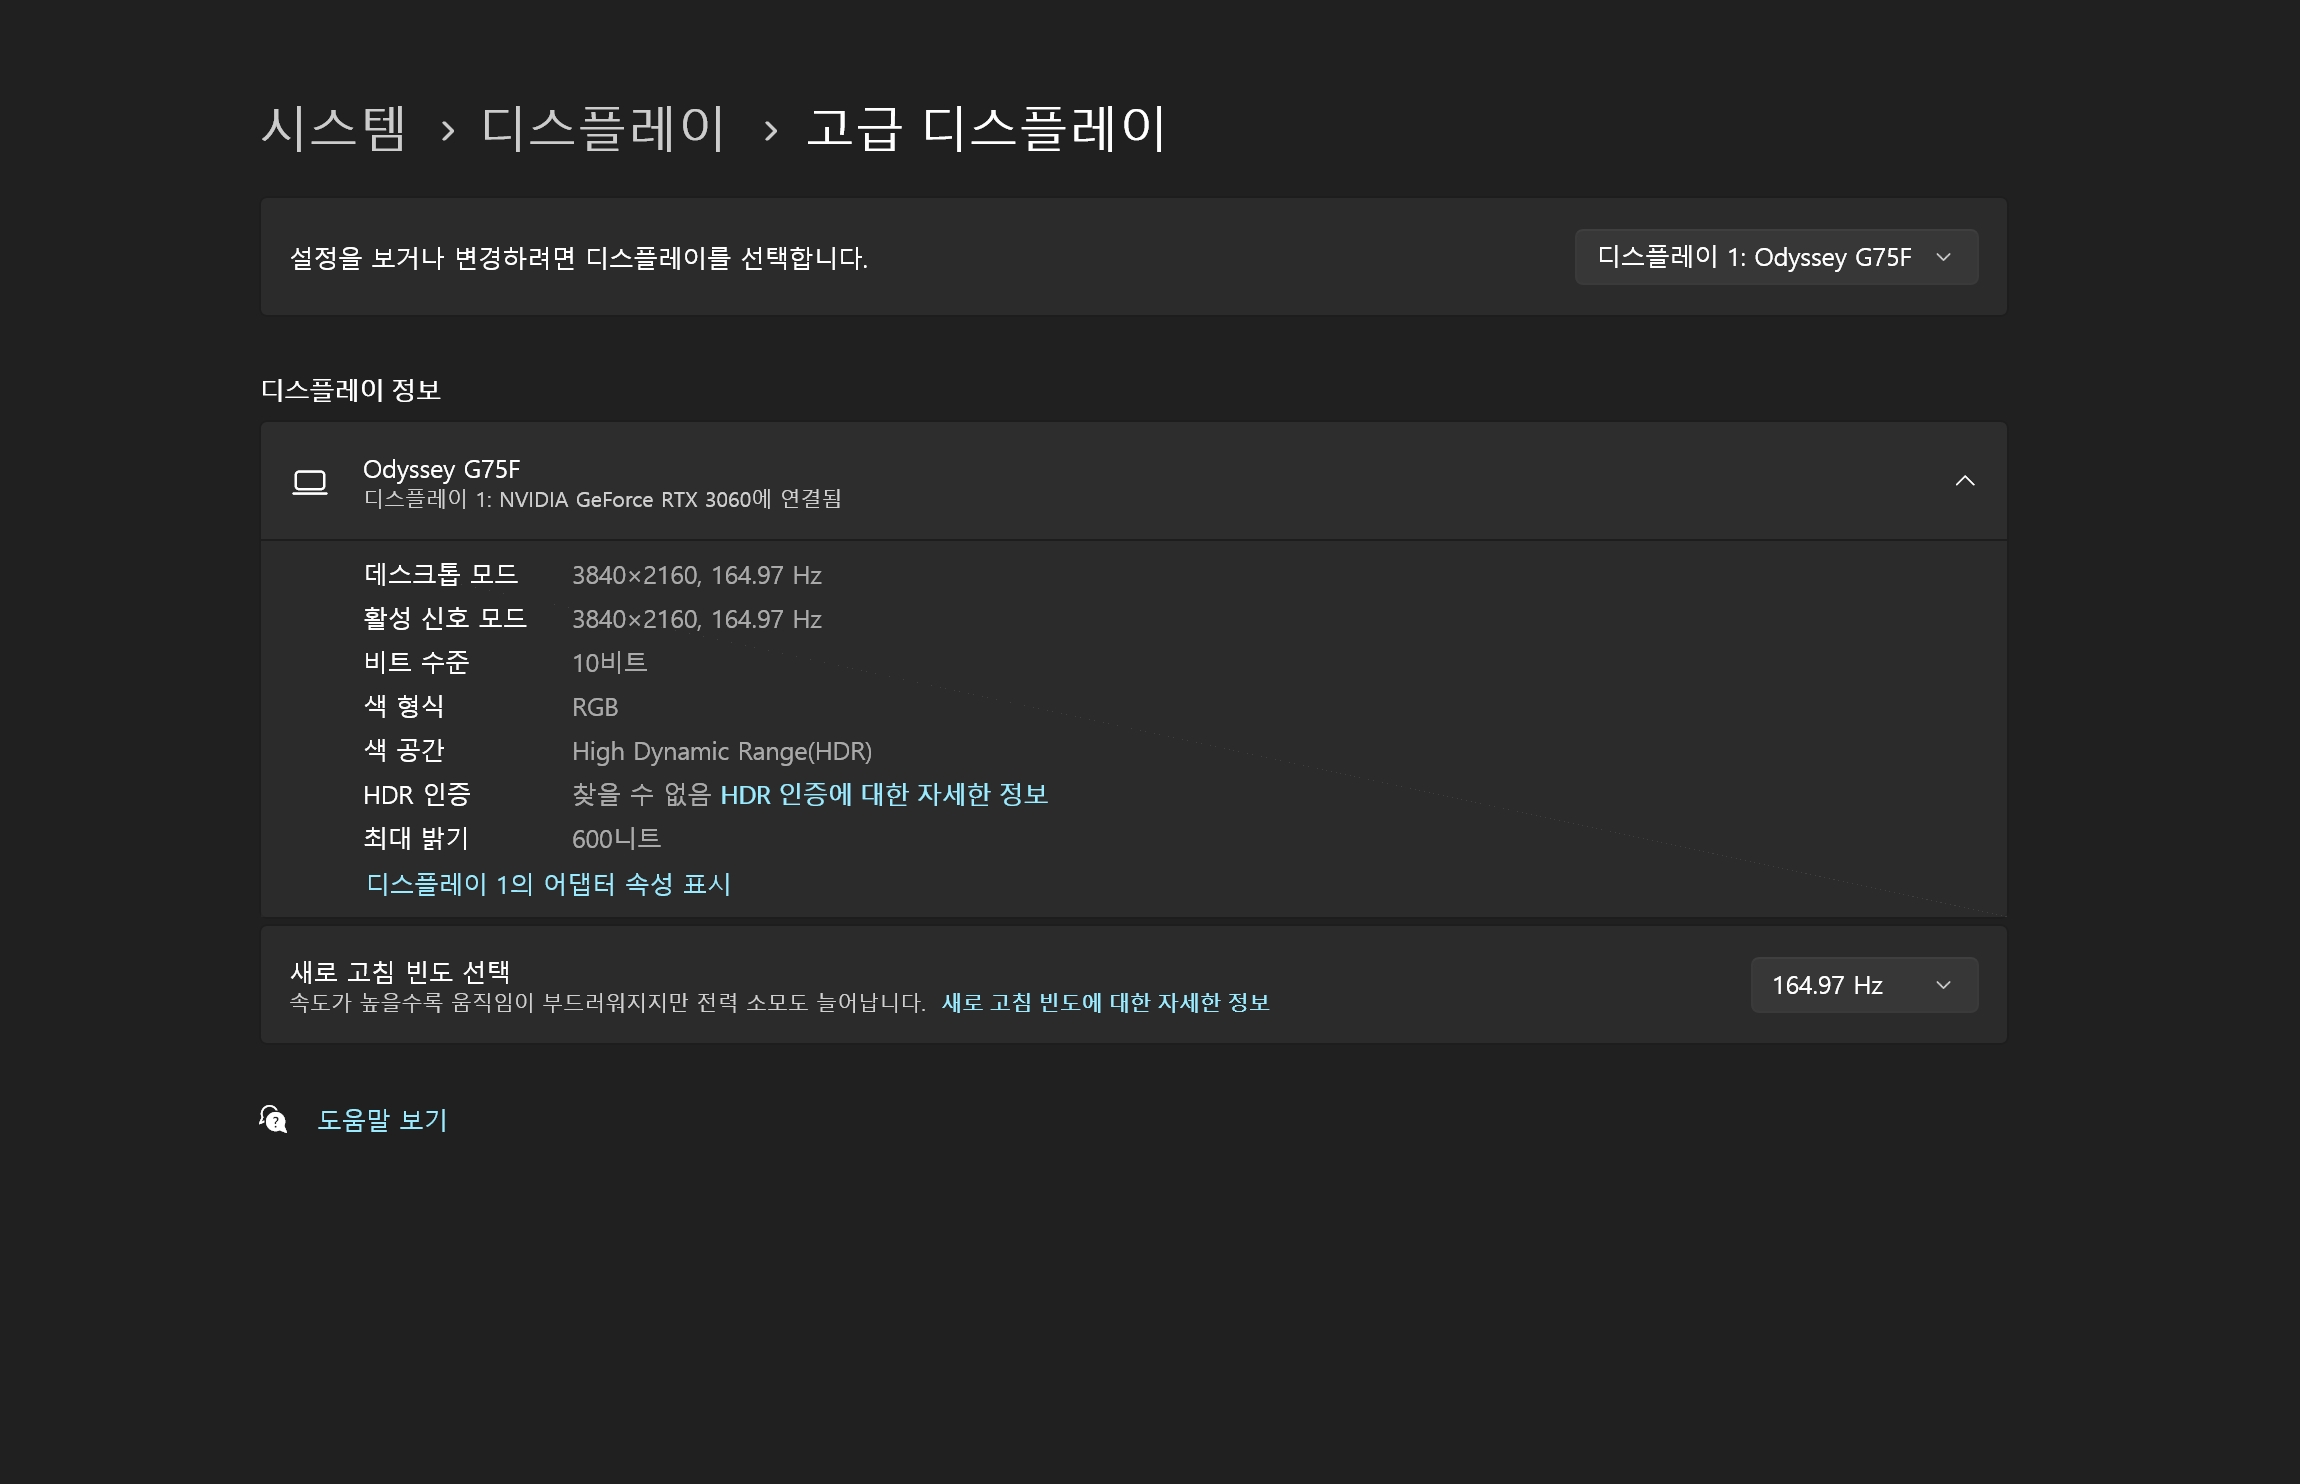This screenshot has height=1484, width=2300.
Task: Click the arrow icon in the display selector
Action: tap(1943, 257)
